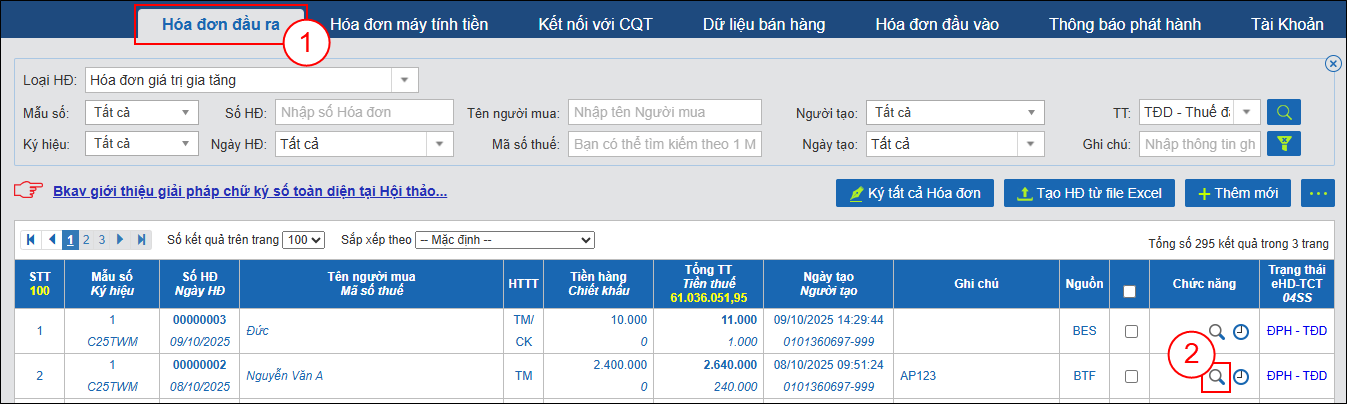Check the box for invoice 00000003 row
This screenshot has height=404, width=1347.
1131,331
